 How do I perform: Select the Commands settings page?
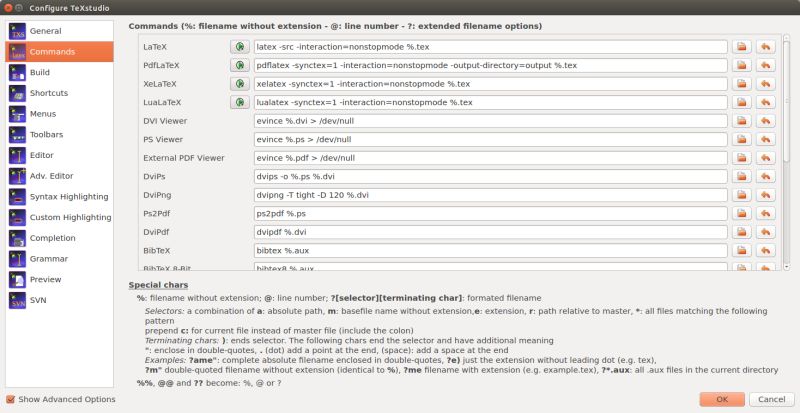pos(59,52)
